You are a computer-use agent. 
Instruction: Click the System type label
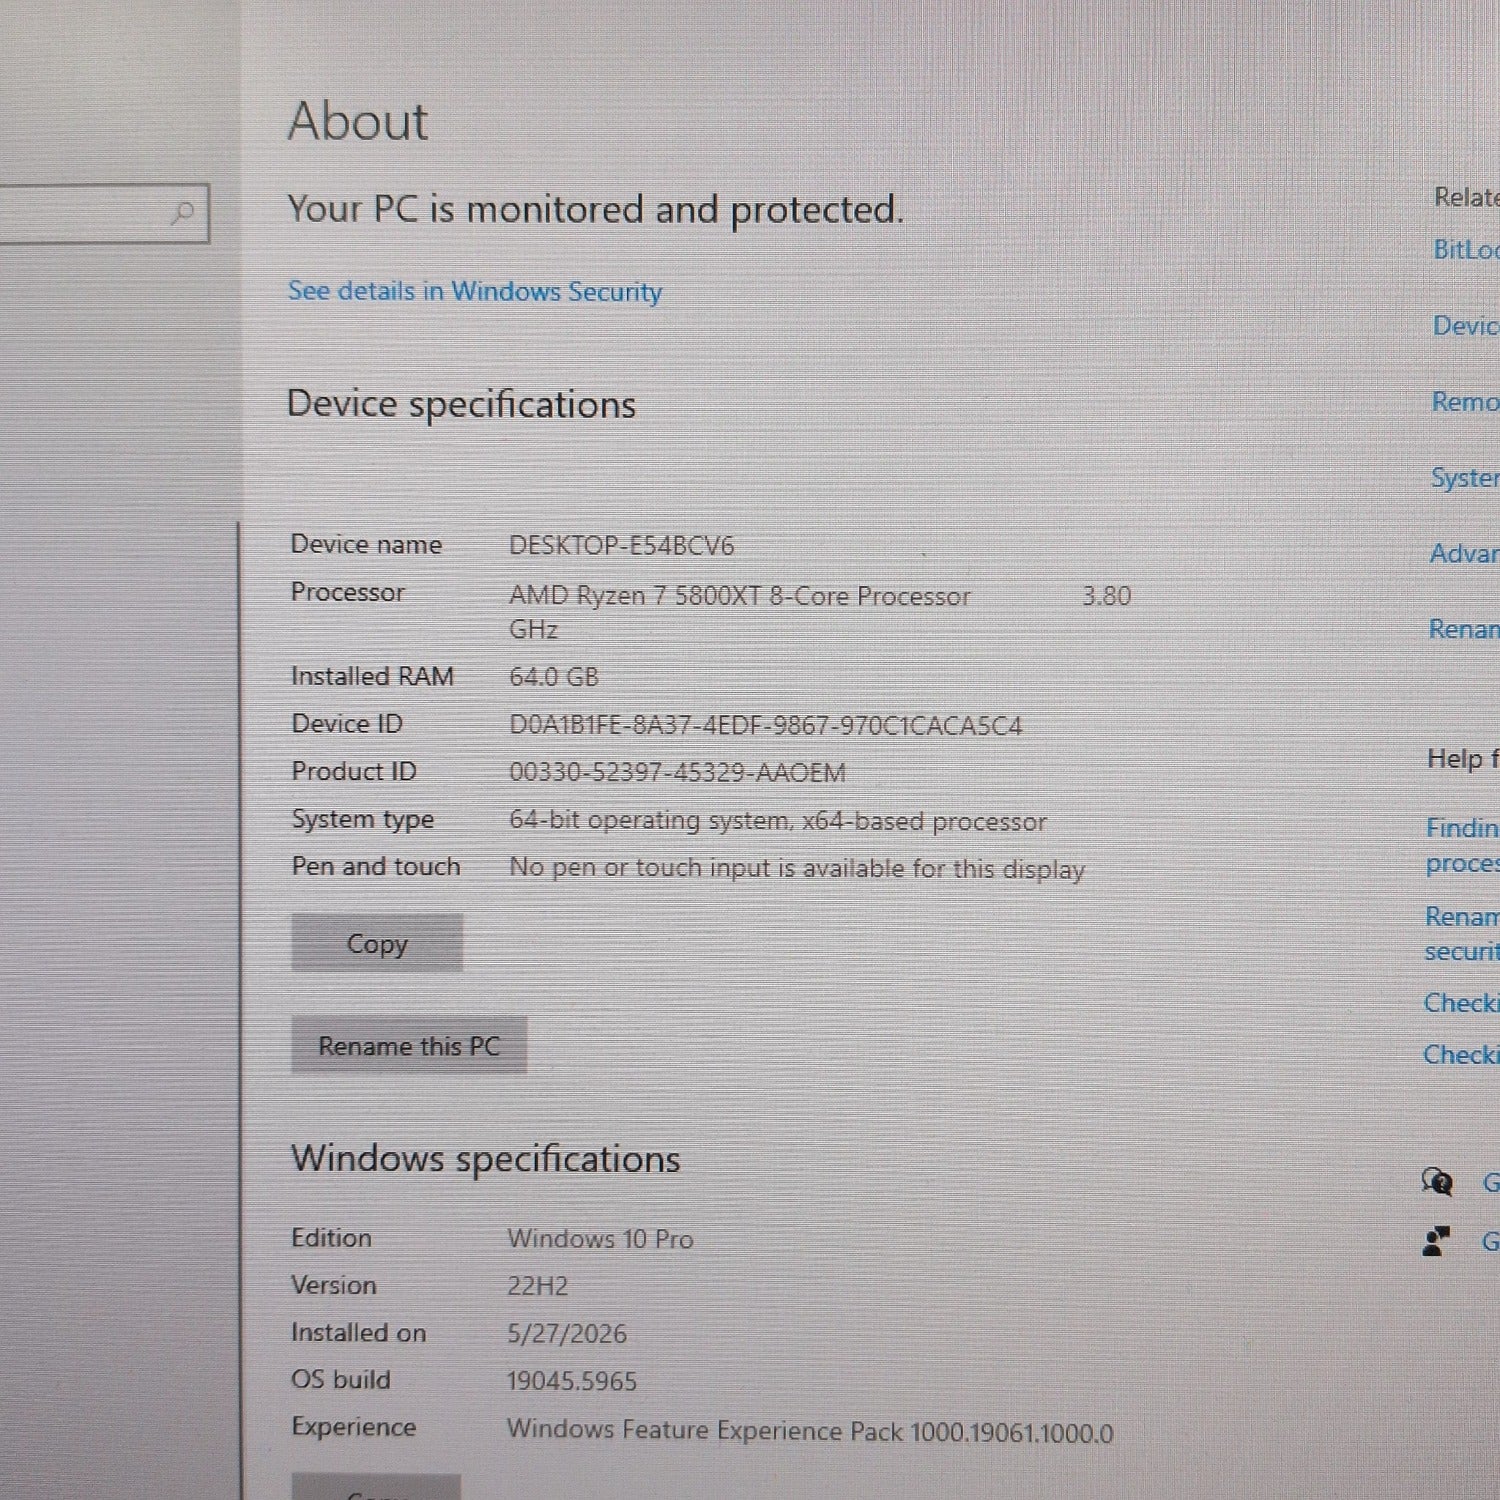point(362,819)
